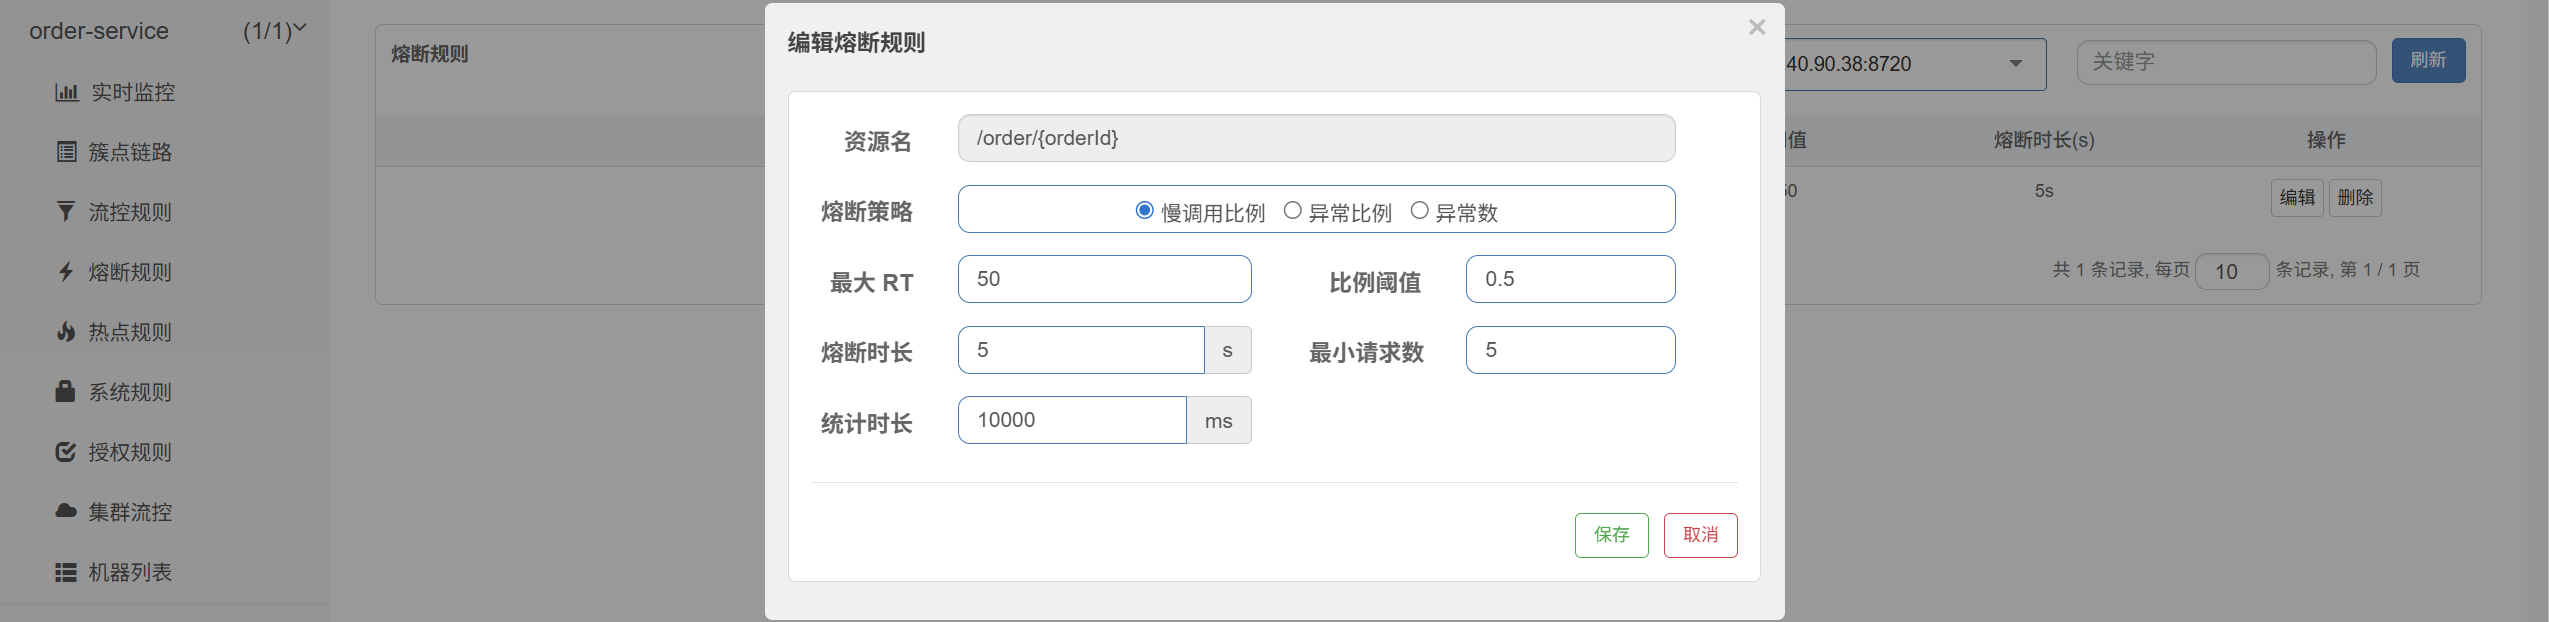Screen dimensions: 2549x622
Task: Go to 簇点链路 menu item
Action: pos(130,152)
